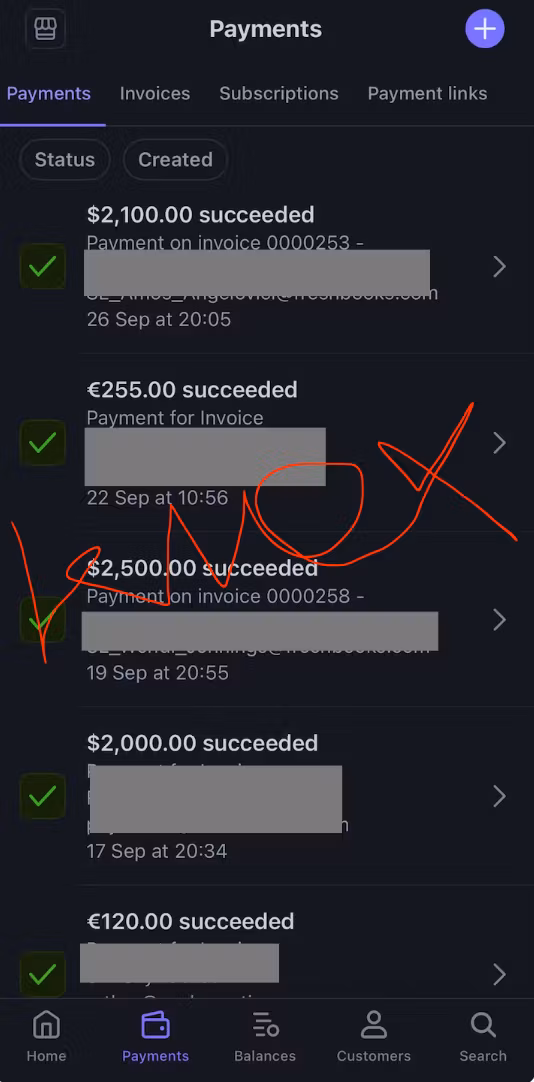Viewport: 534px width, 1082px height.
Task: Expand the €255.00 payment chevron
Action: tap(500, 443)
